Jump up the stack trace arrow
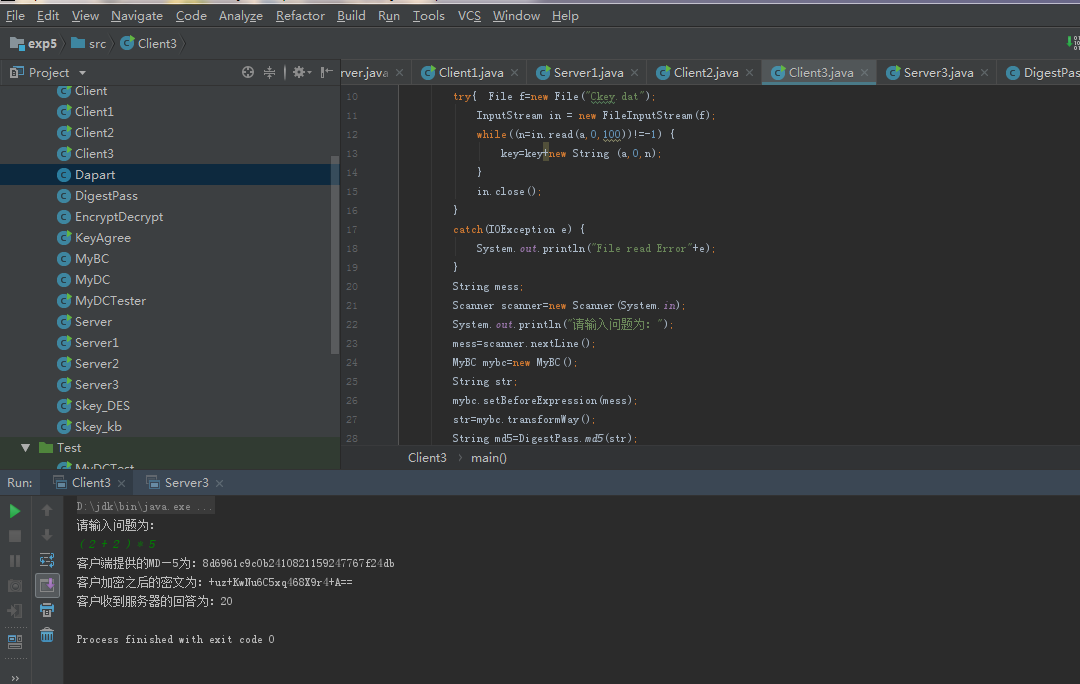 coord(47,510)
